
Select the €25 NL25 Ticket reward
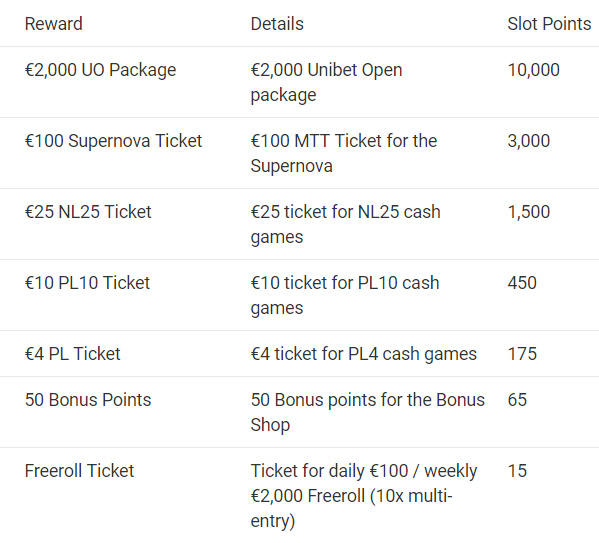click(x=88, y=212)
